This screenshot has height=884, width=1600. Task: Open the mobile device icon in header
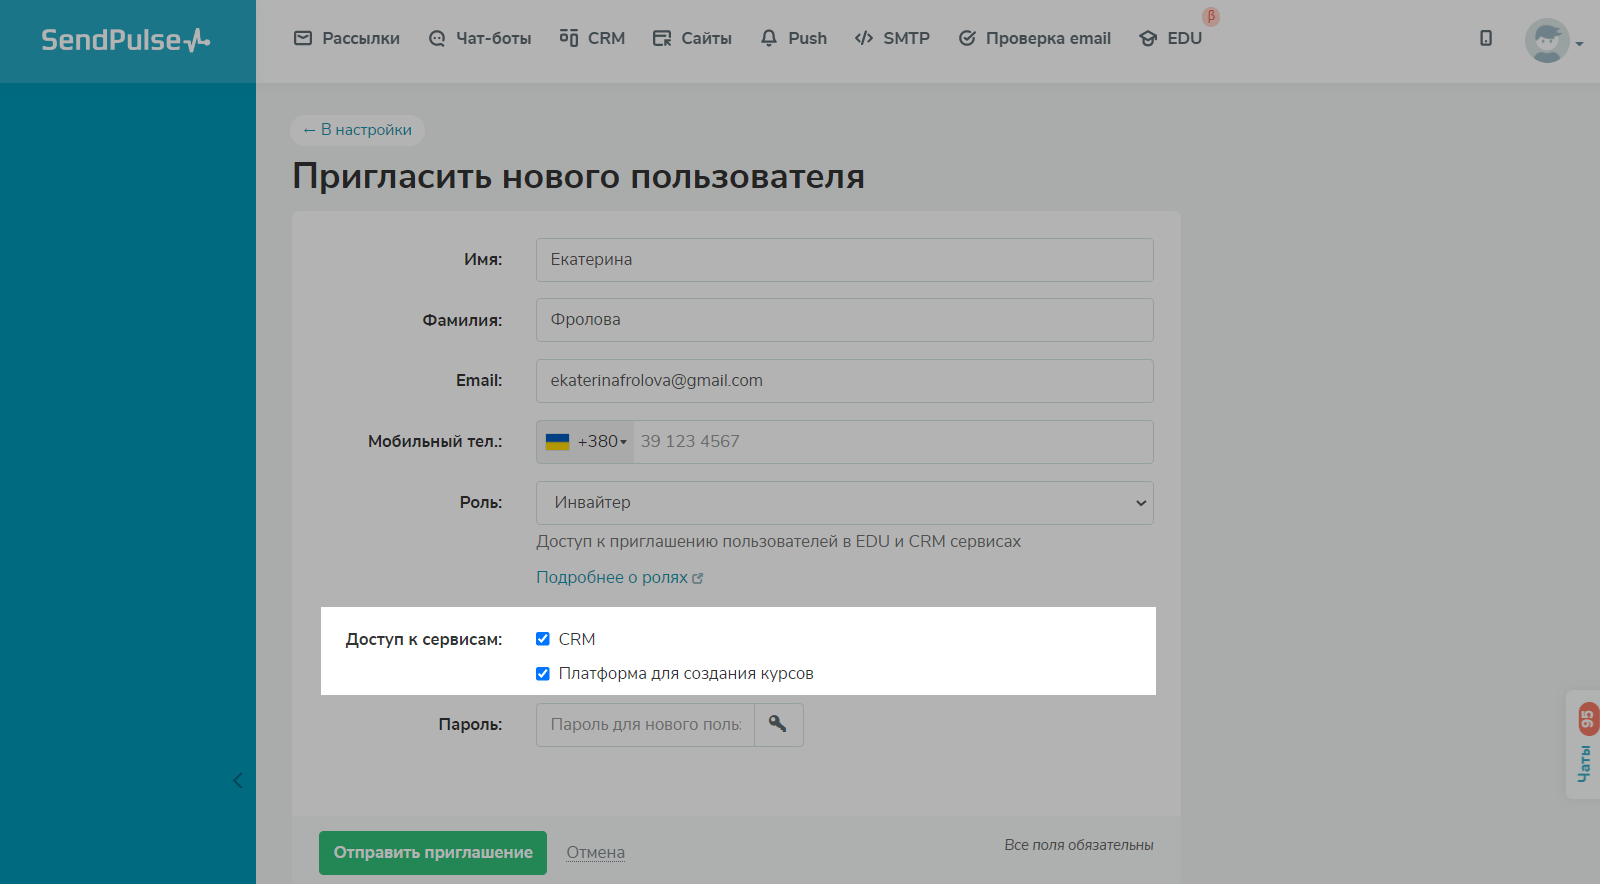coord(1486,38)
